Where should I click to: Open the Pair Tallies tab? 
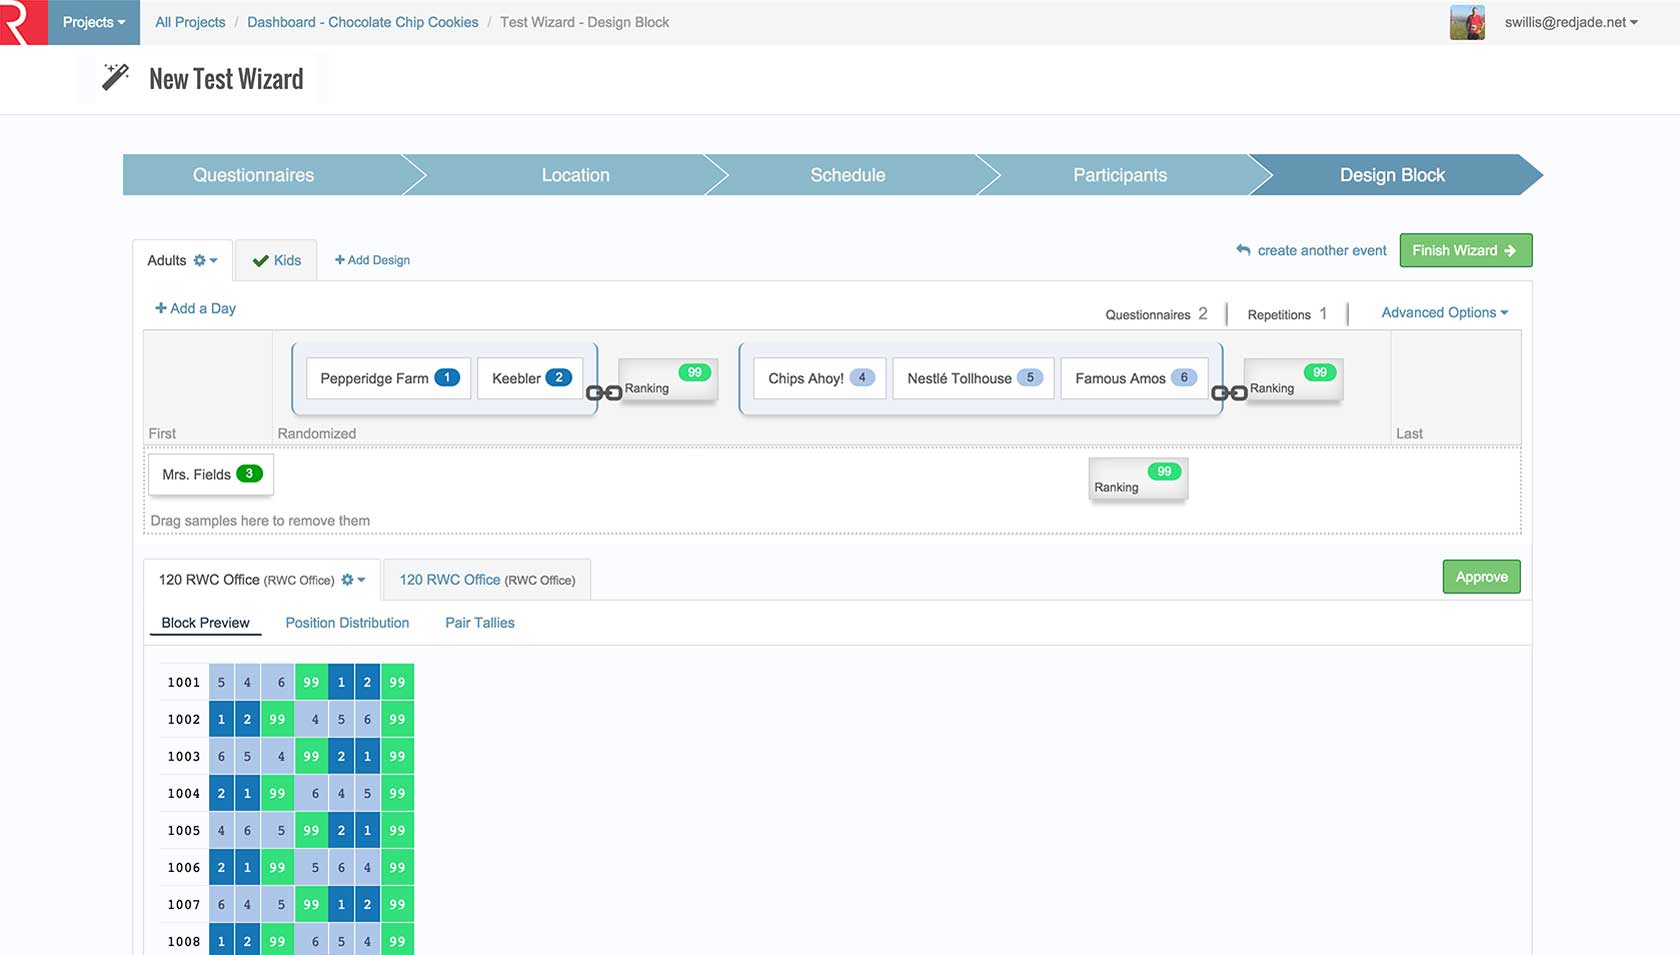coord(479,622)
